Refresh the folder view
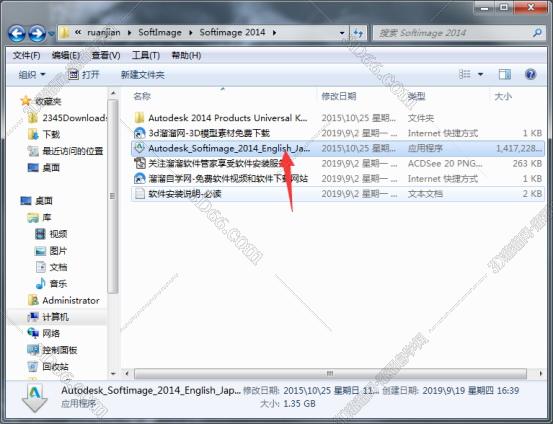 click(x=358, y=33)
